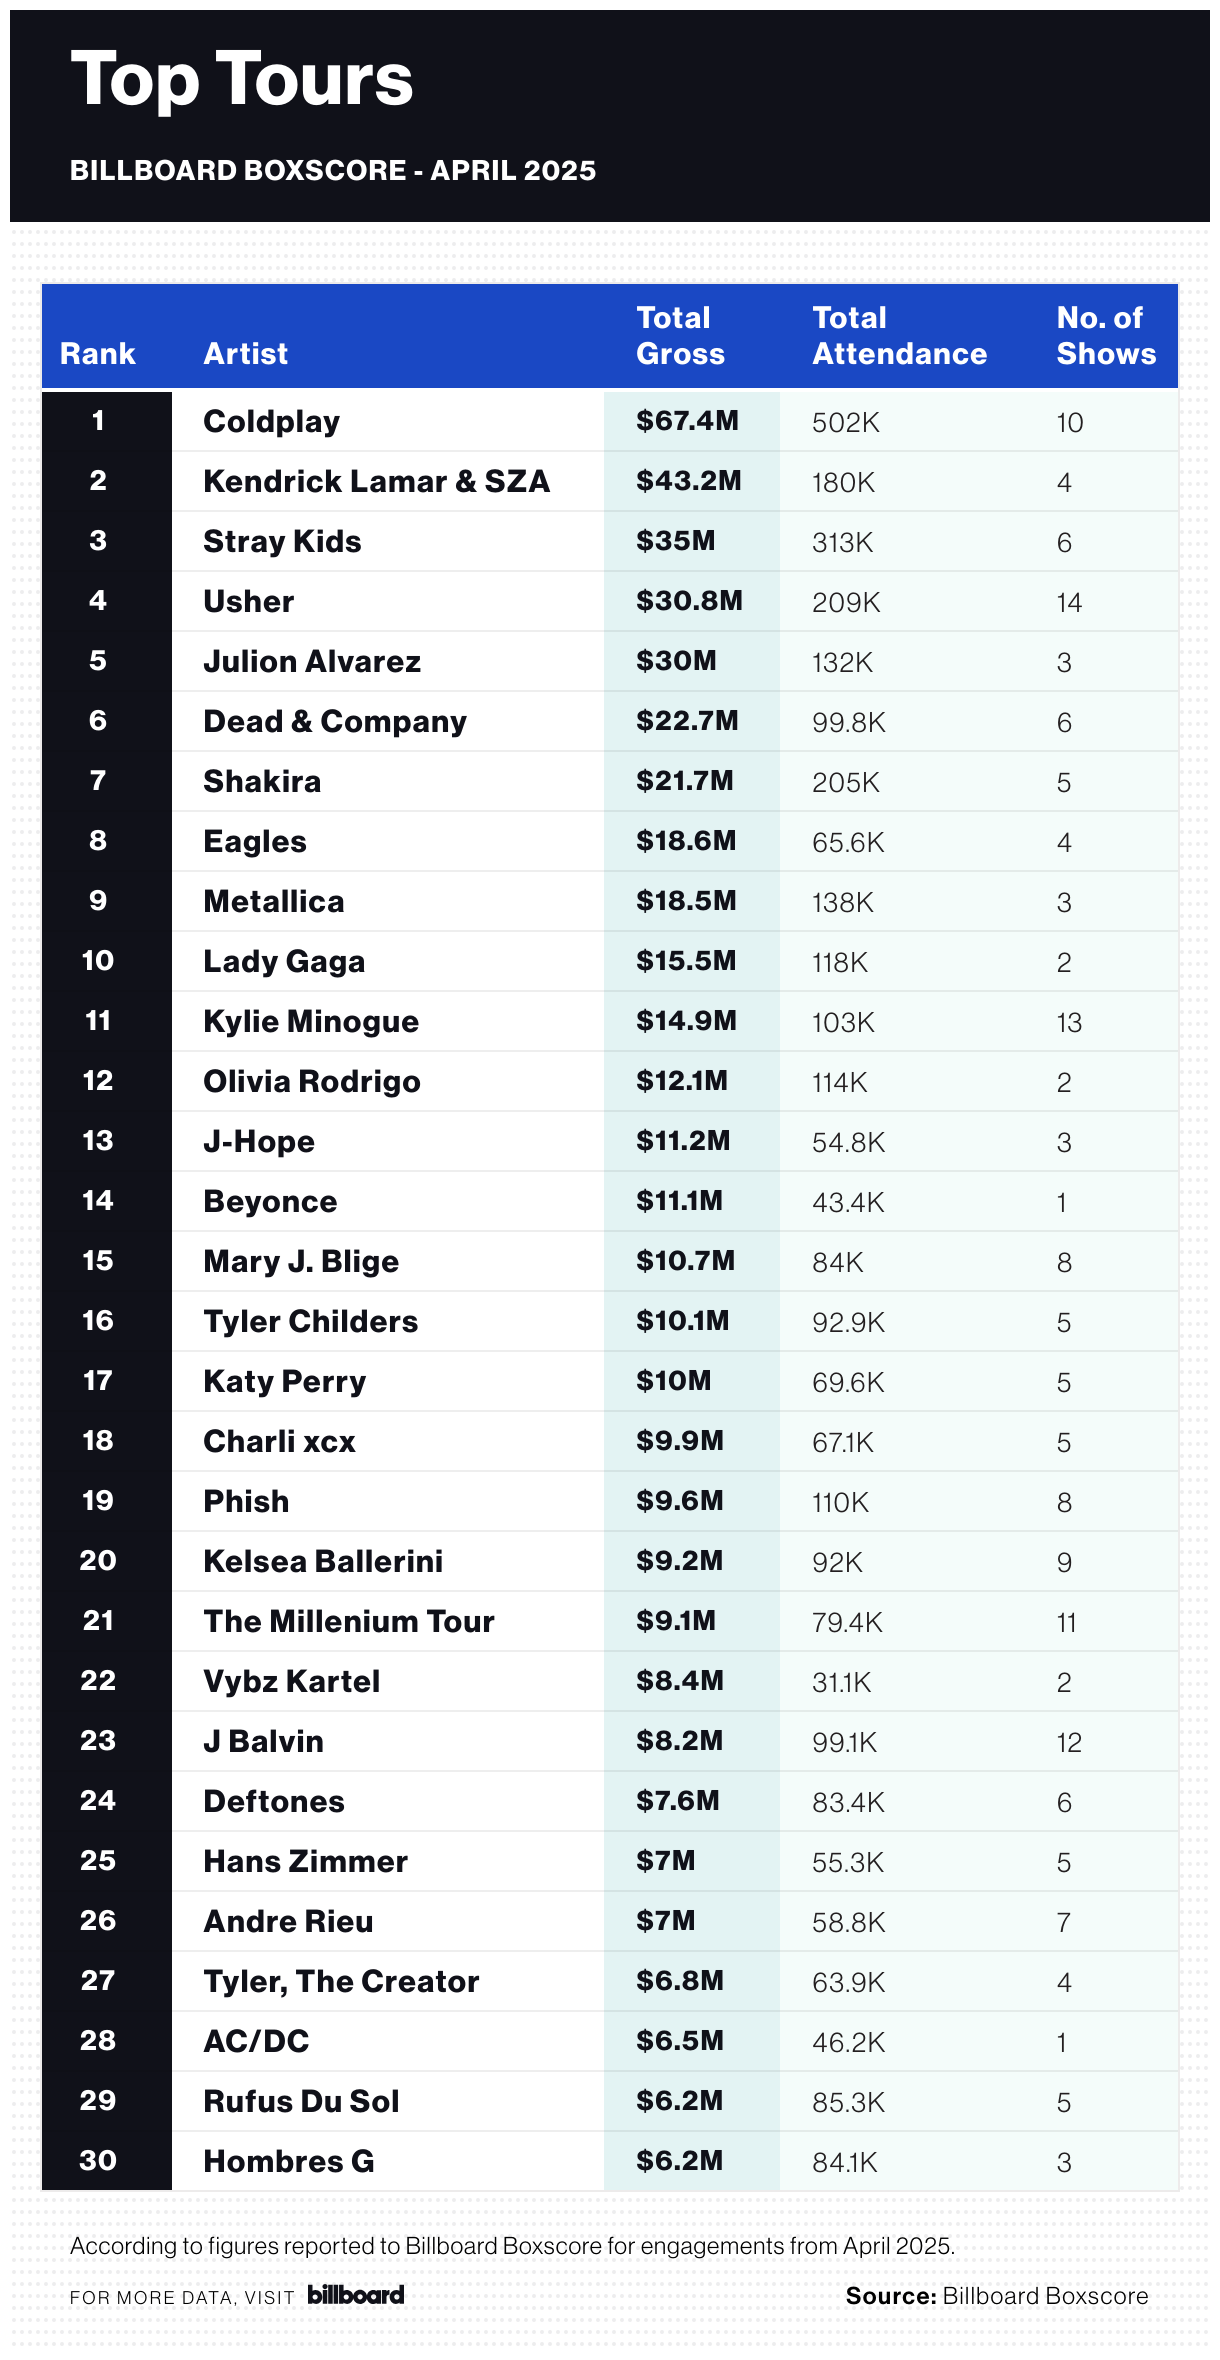Click the Tyler, The Creator name
This screenshot has width=1220, height=2360.
click(x=342, y=1982)
